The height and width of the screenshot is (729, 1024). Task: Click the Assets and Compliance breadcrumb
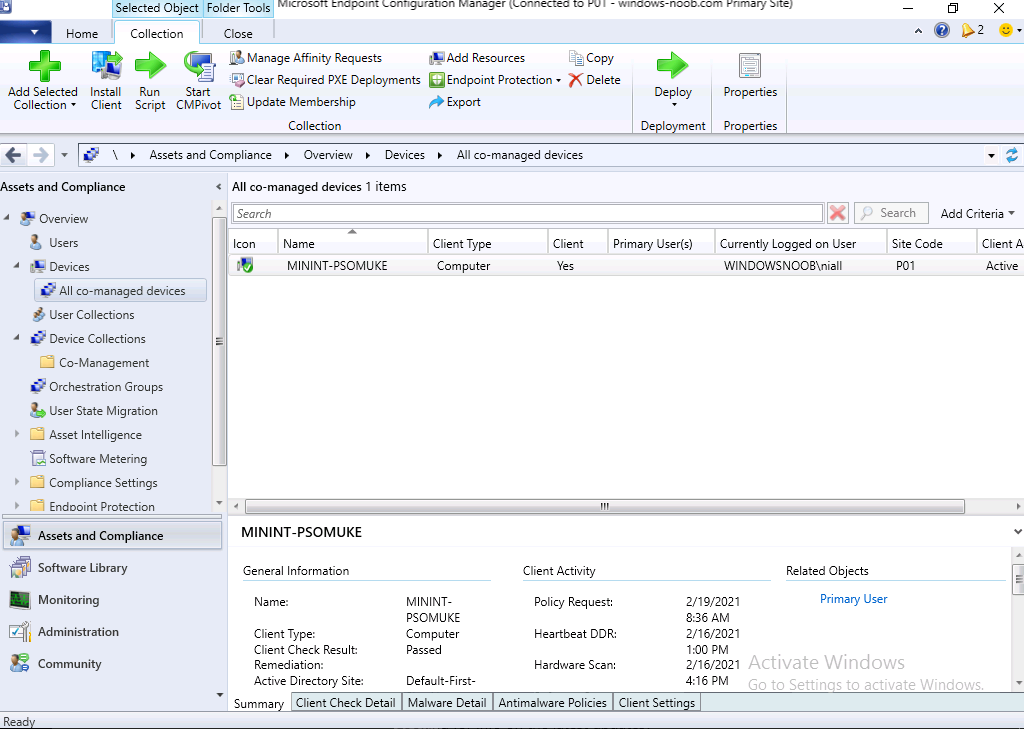210,155
